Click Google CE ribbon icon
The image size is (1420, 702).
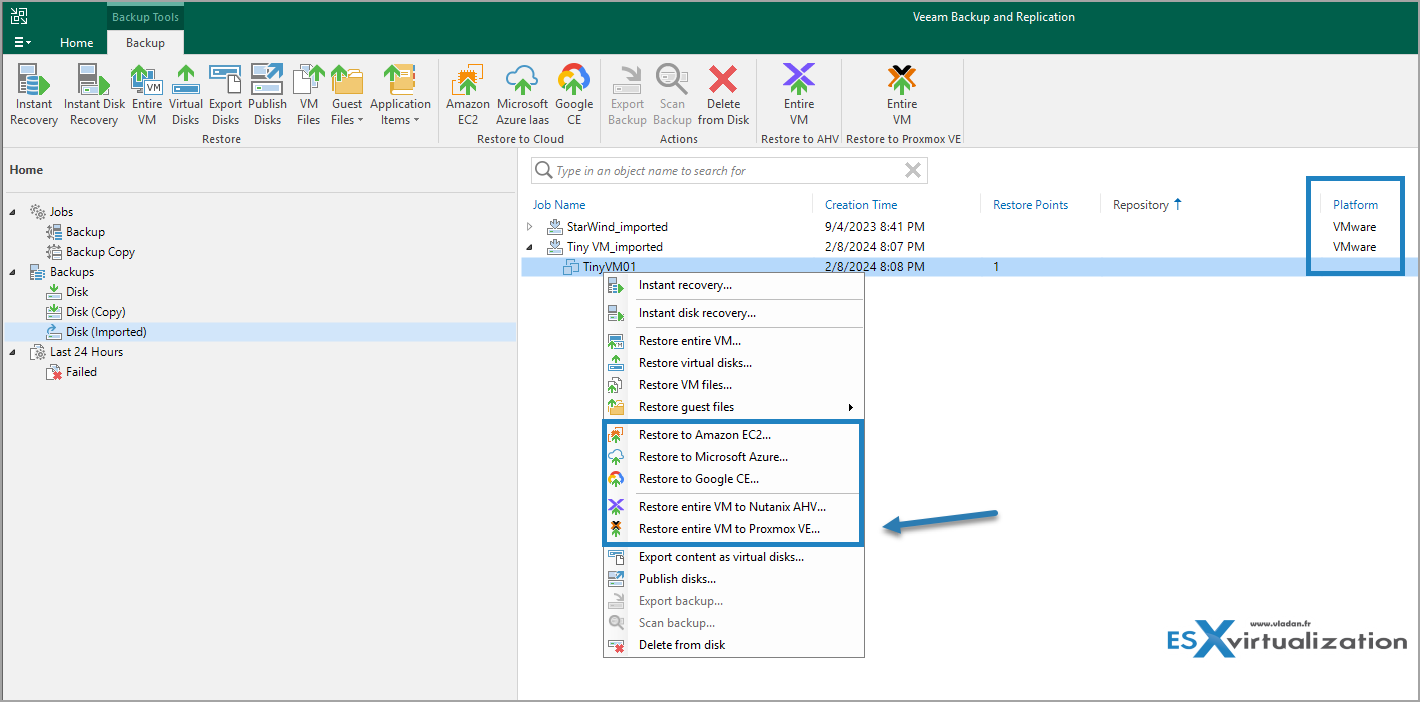pos(574,95)
